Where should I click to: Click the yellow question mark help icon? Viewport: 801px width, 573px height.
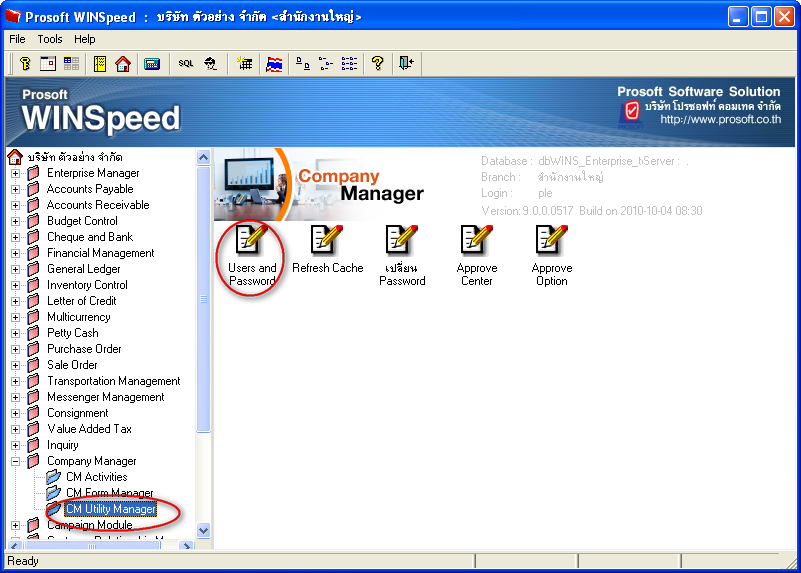pyautogui.click(x=378, y=64)
